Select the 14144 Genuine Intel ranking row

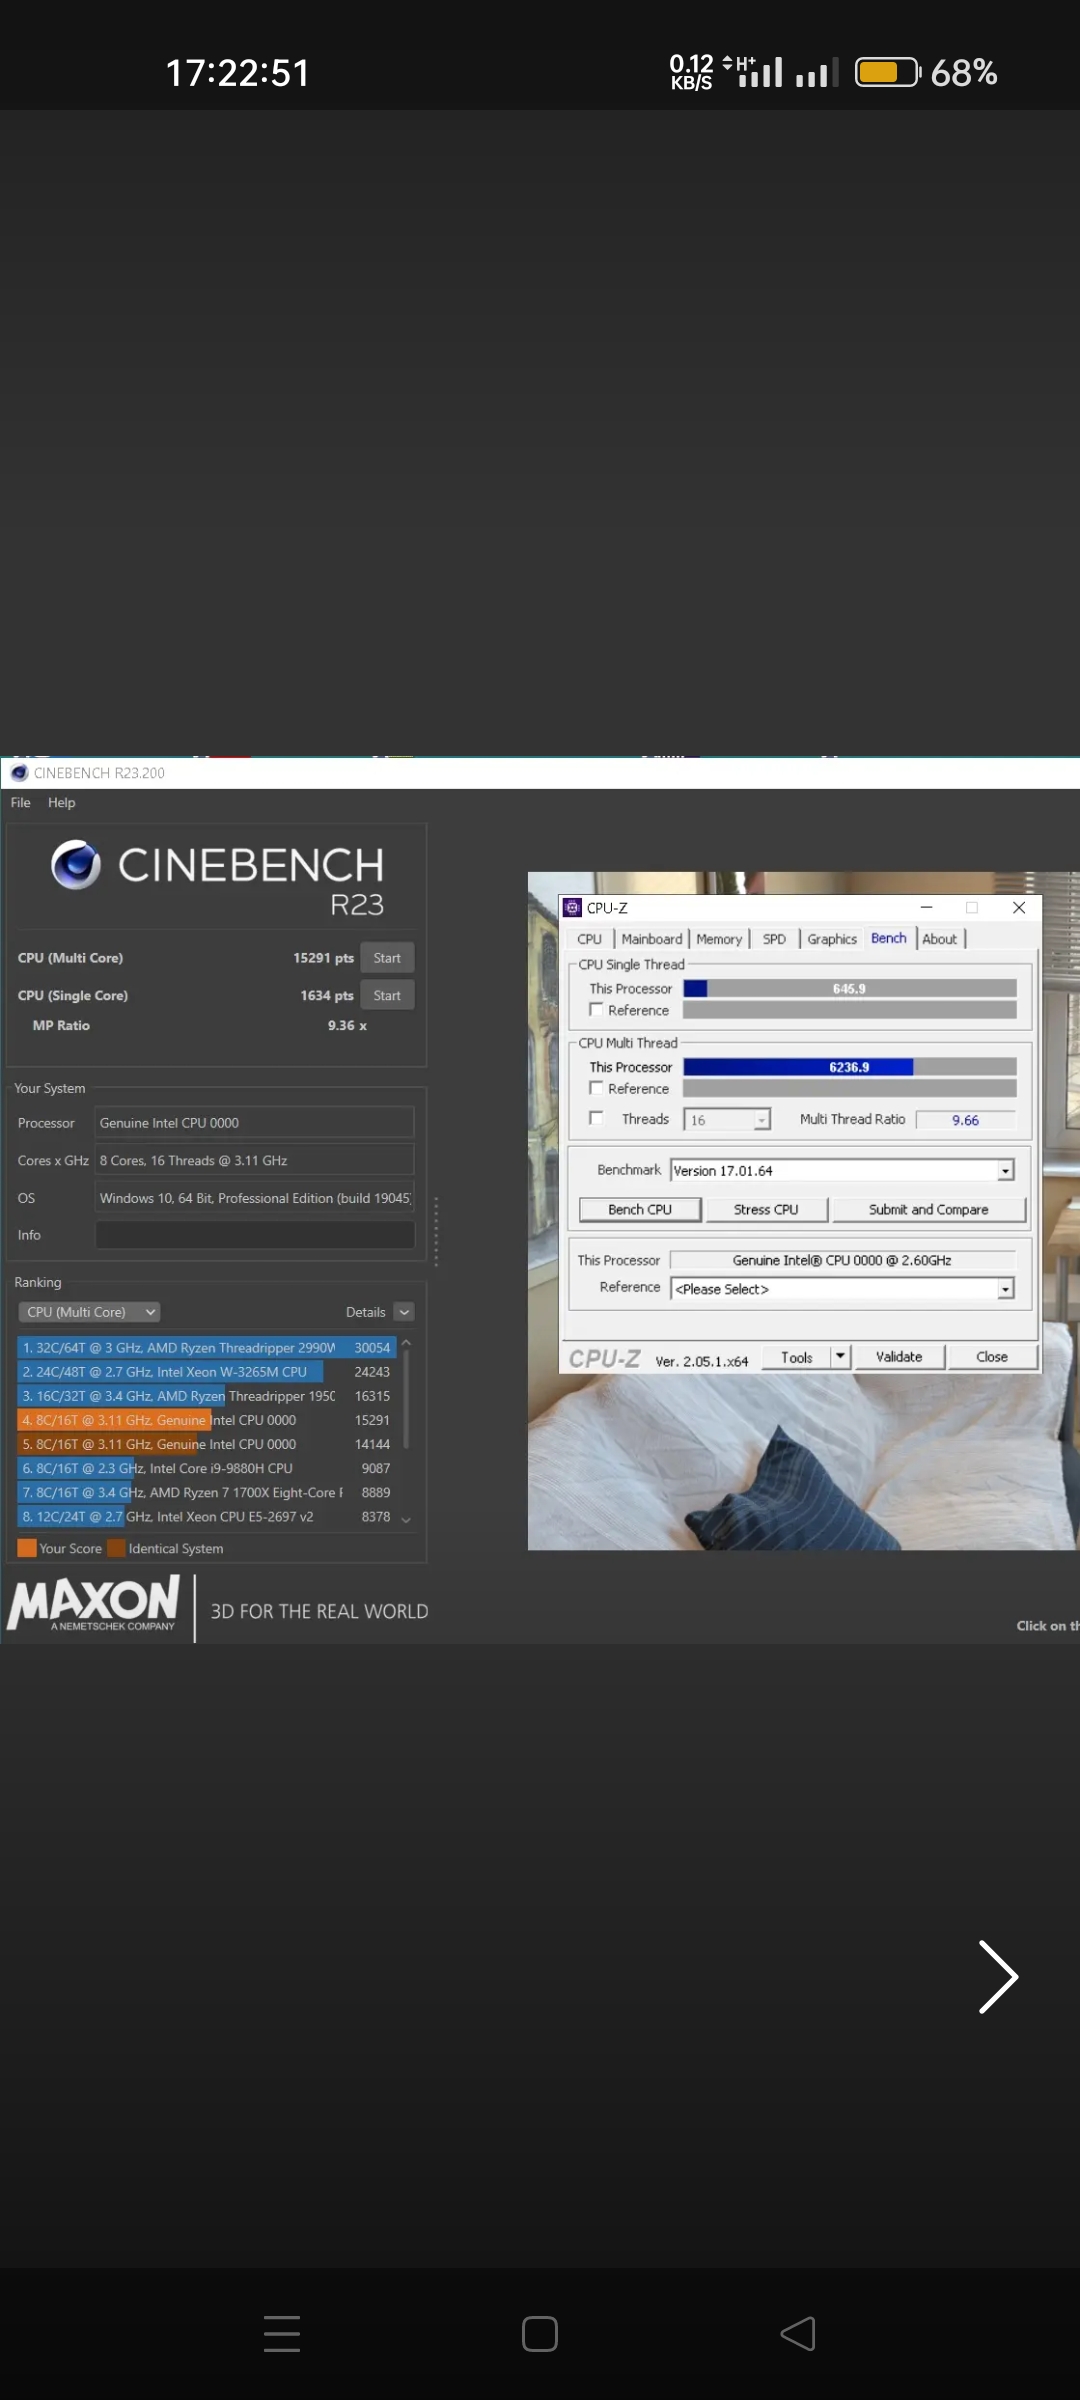(x=207, y=1443)
